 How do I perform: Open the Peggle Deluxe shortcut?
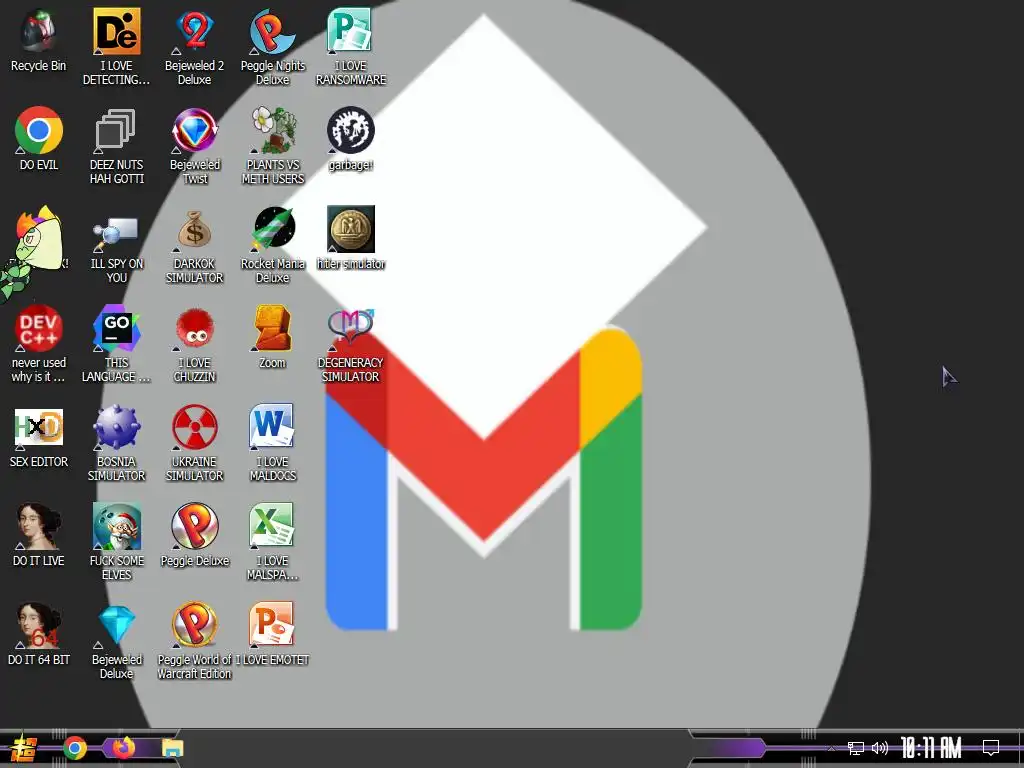pyautogui.click(x=195, y=526)
